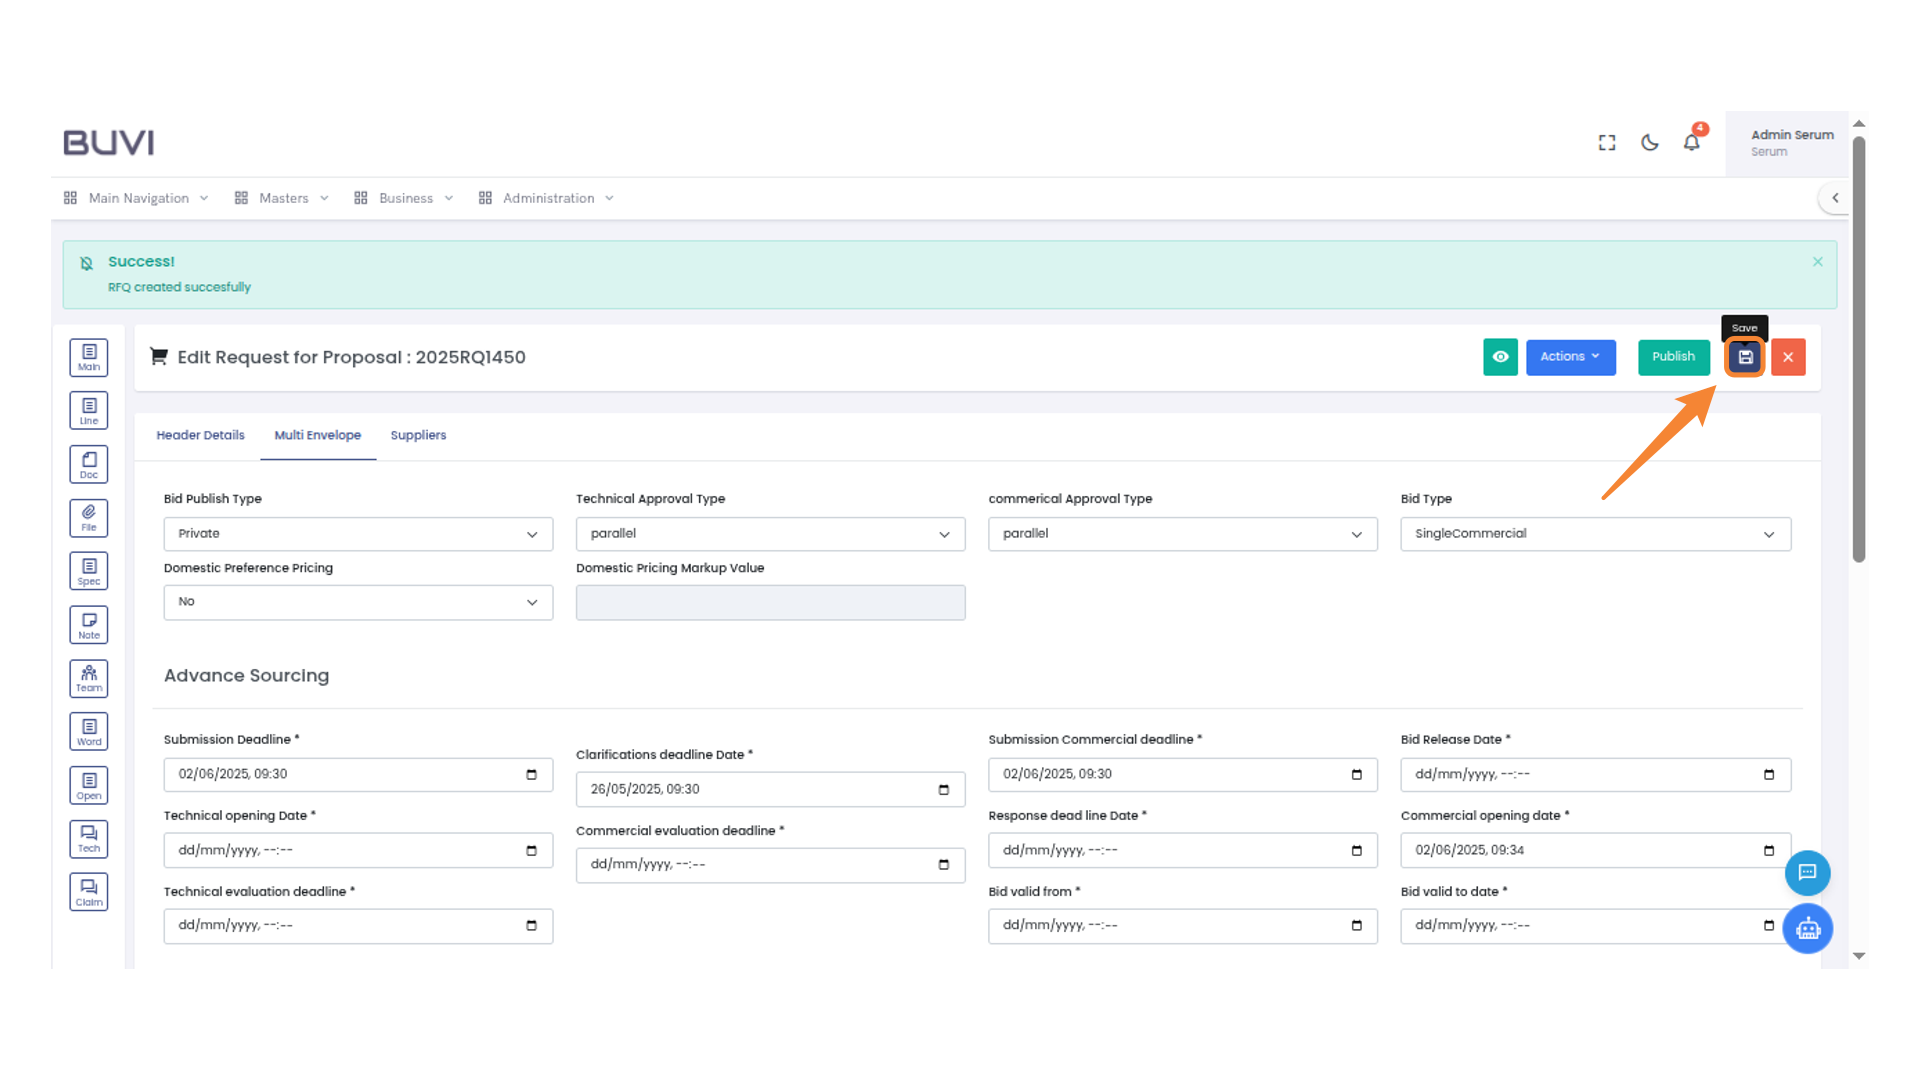Click the green eye preview button

point(1500,357)
